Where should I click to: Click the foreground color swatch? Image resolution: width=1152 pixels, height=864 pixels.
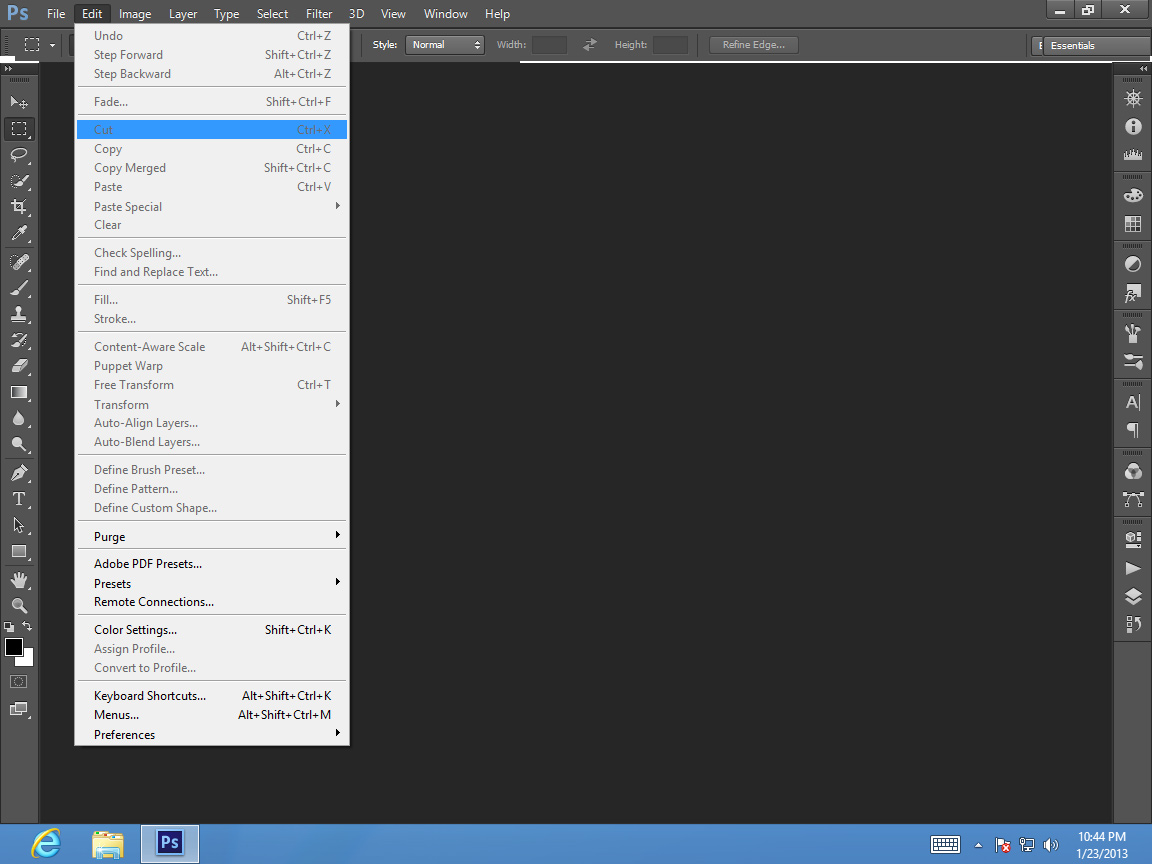tap(13, 647)
